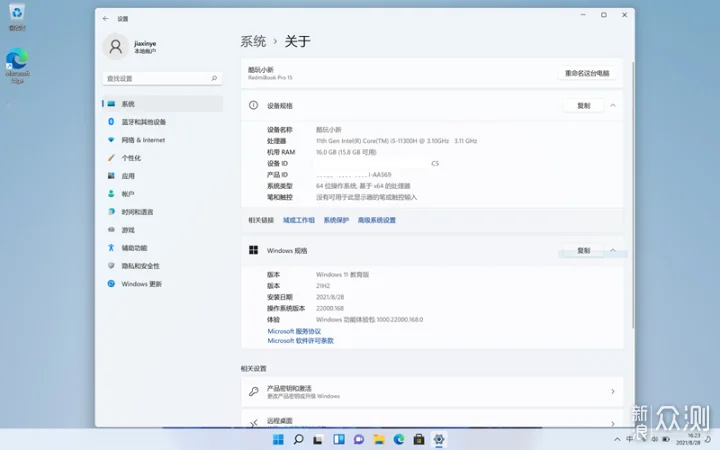Open 辅助功能 in the sidebar

click(x=162, y=248)
